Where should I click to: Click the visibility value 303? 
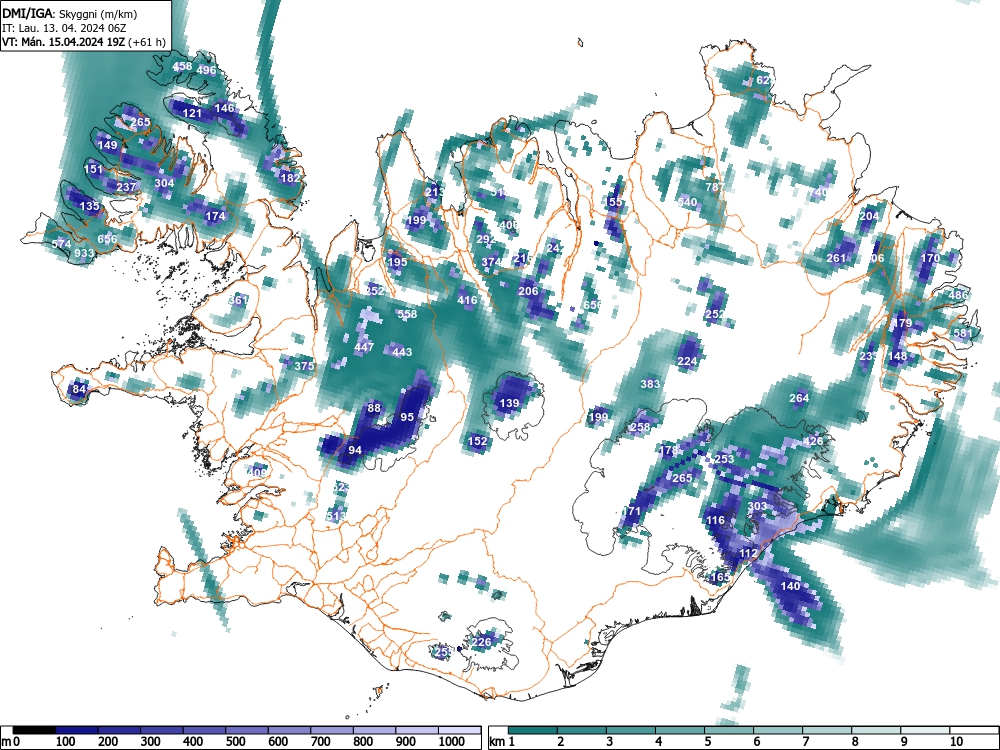(x=757, y=506)
